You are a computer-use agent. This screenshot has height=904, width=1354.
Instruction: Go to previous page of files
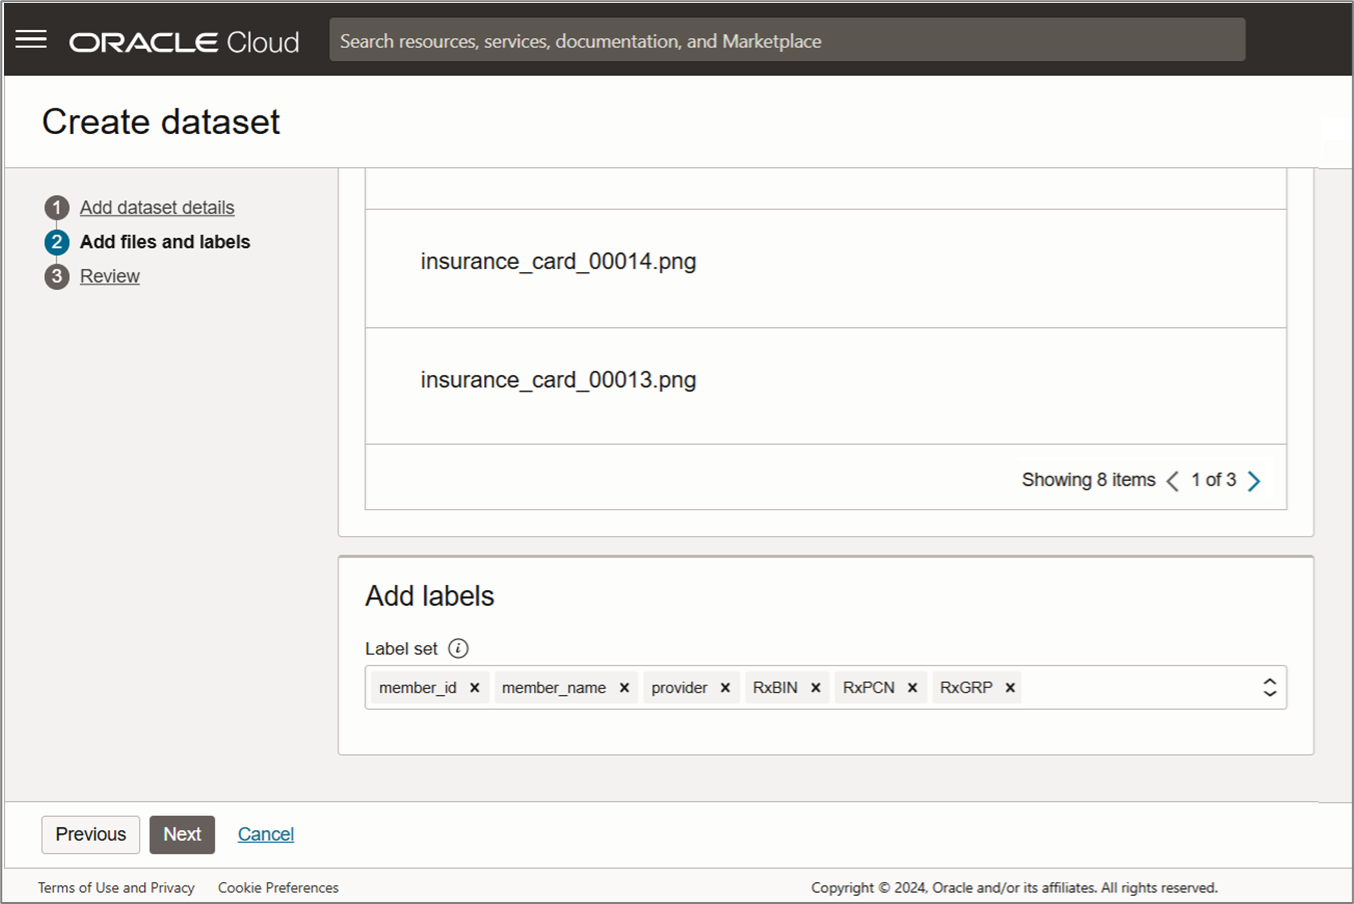click(1172, 480)
